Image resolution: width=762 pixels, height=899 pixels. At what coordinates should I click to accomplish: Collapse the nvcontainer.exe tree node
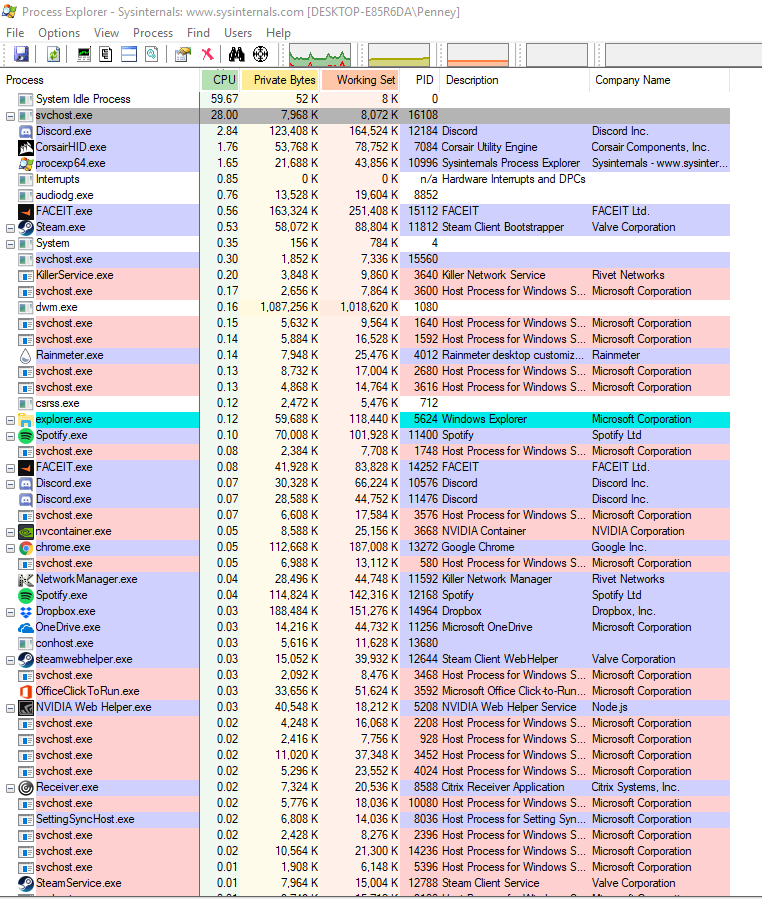point(10,531)
